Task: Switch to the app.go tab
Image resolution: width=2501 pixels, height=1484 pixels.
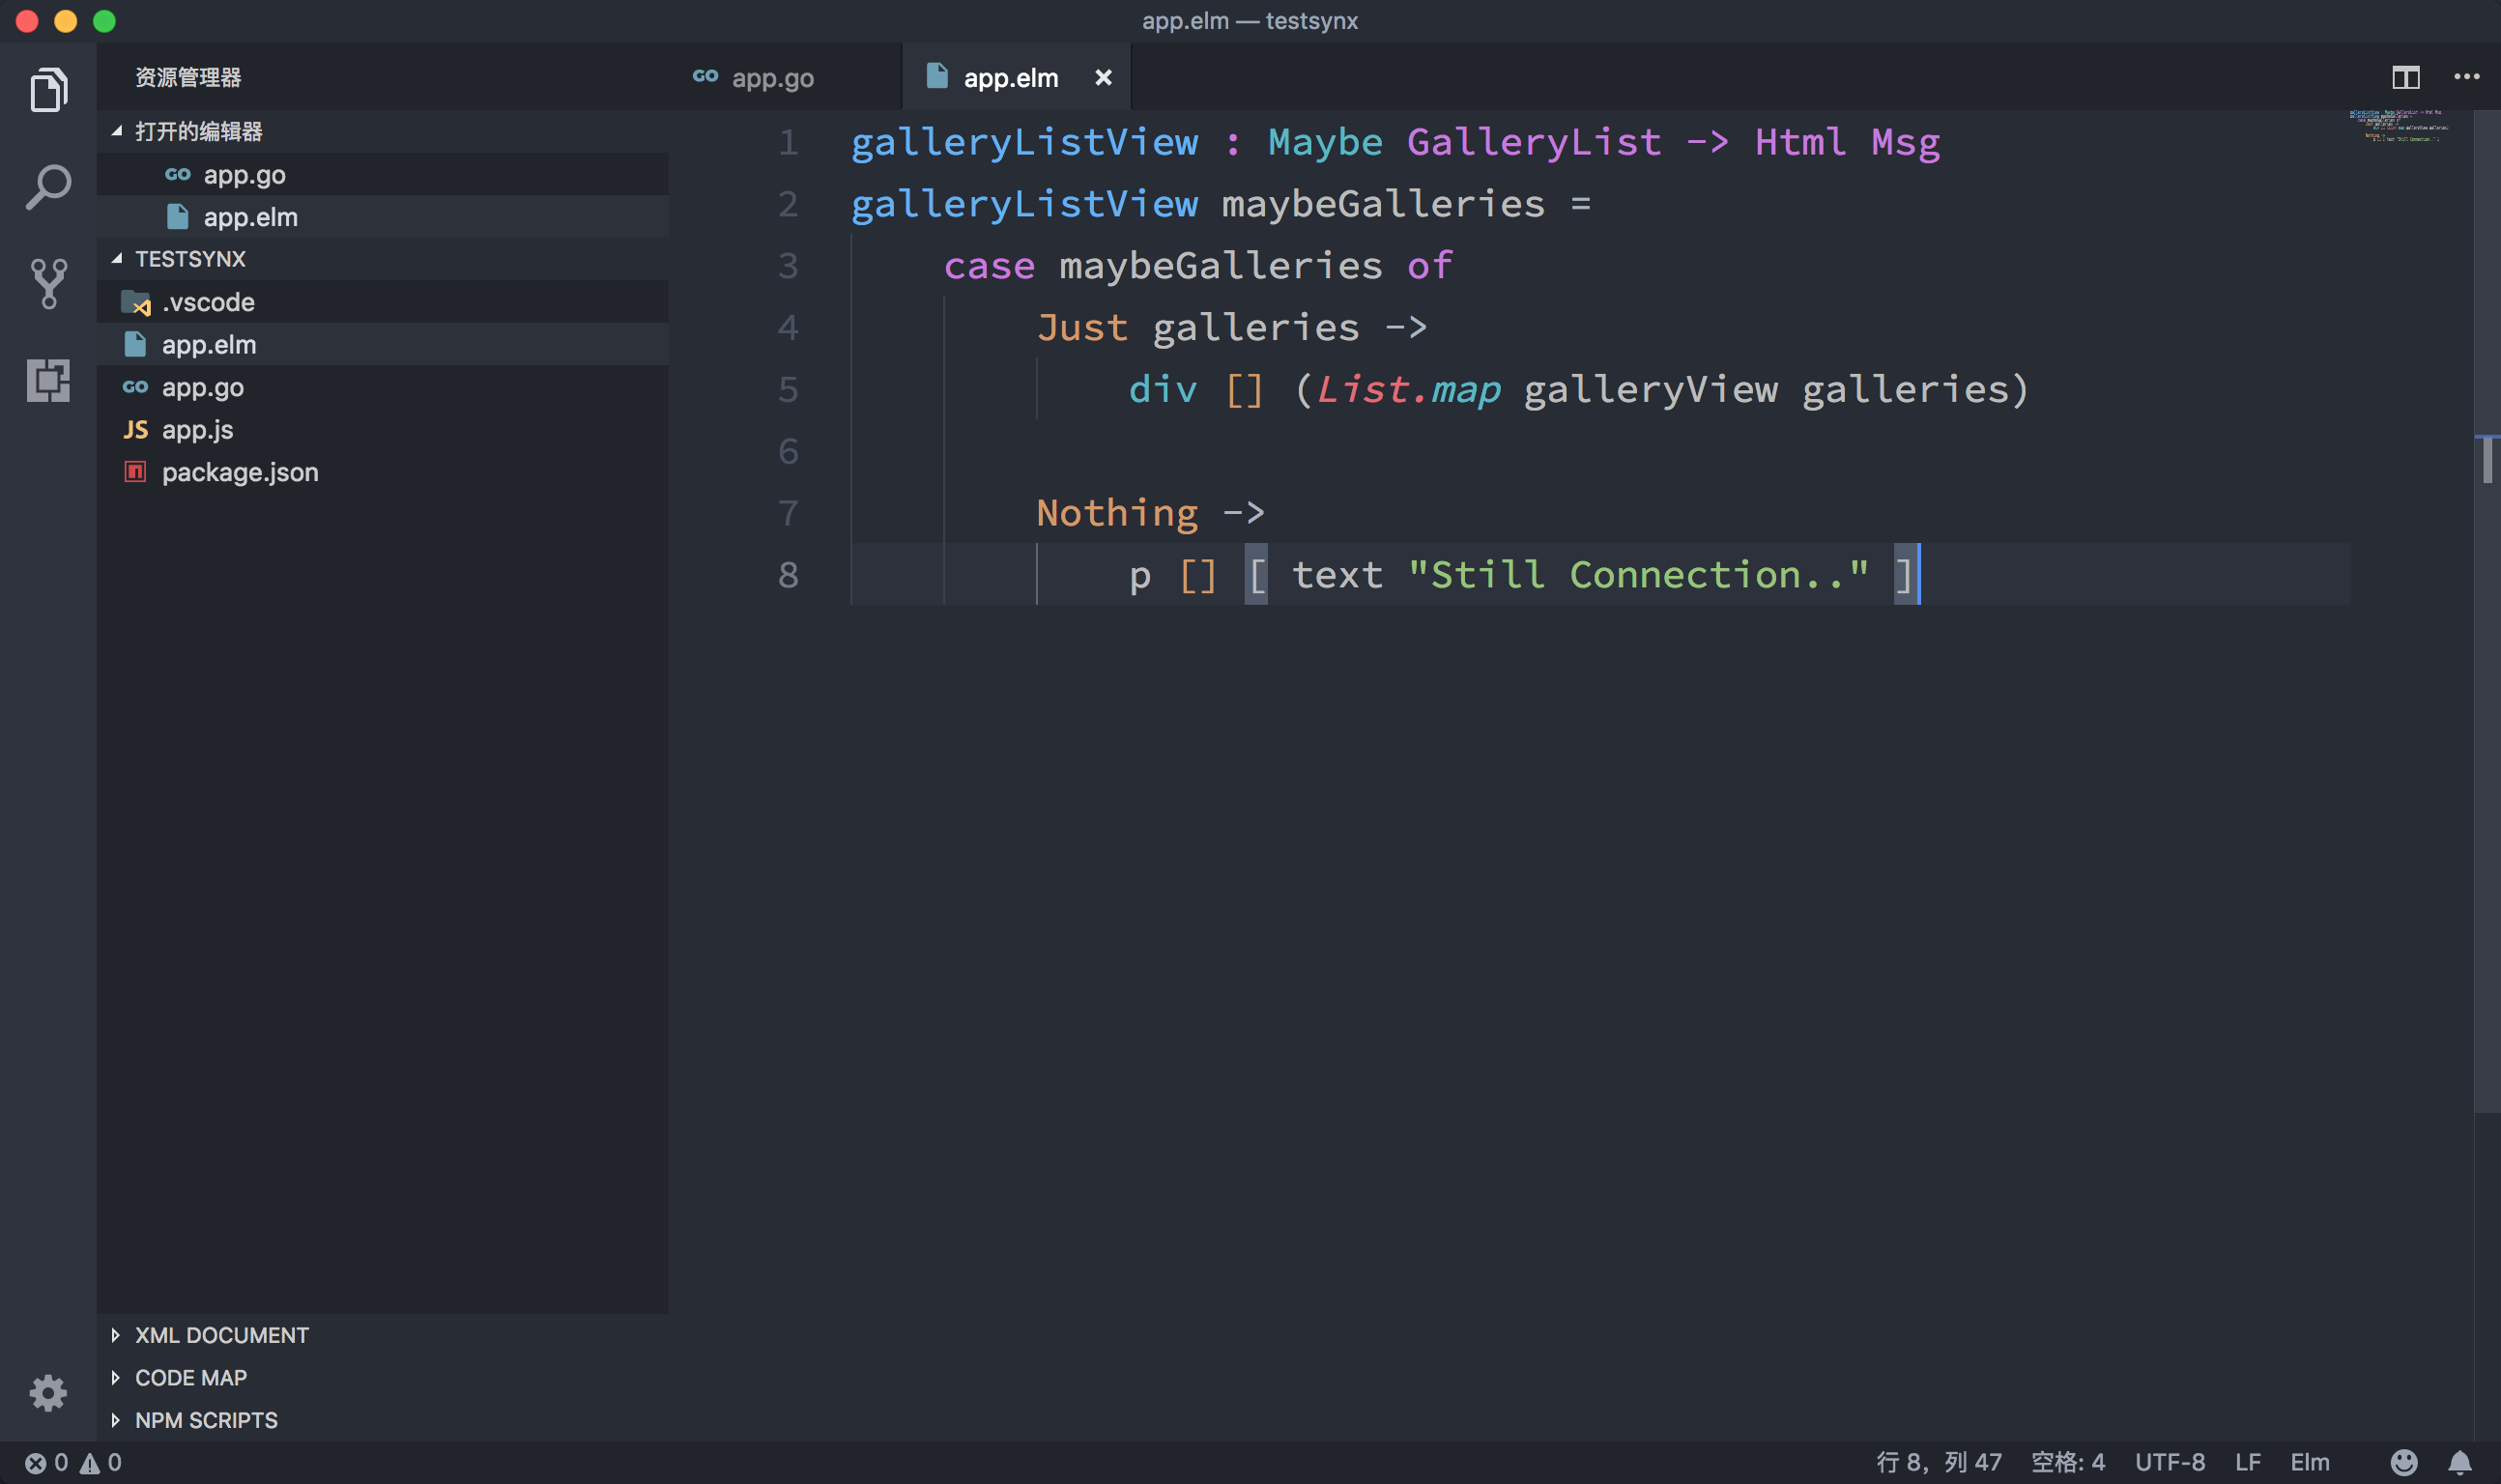Action: [773, 77]
